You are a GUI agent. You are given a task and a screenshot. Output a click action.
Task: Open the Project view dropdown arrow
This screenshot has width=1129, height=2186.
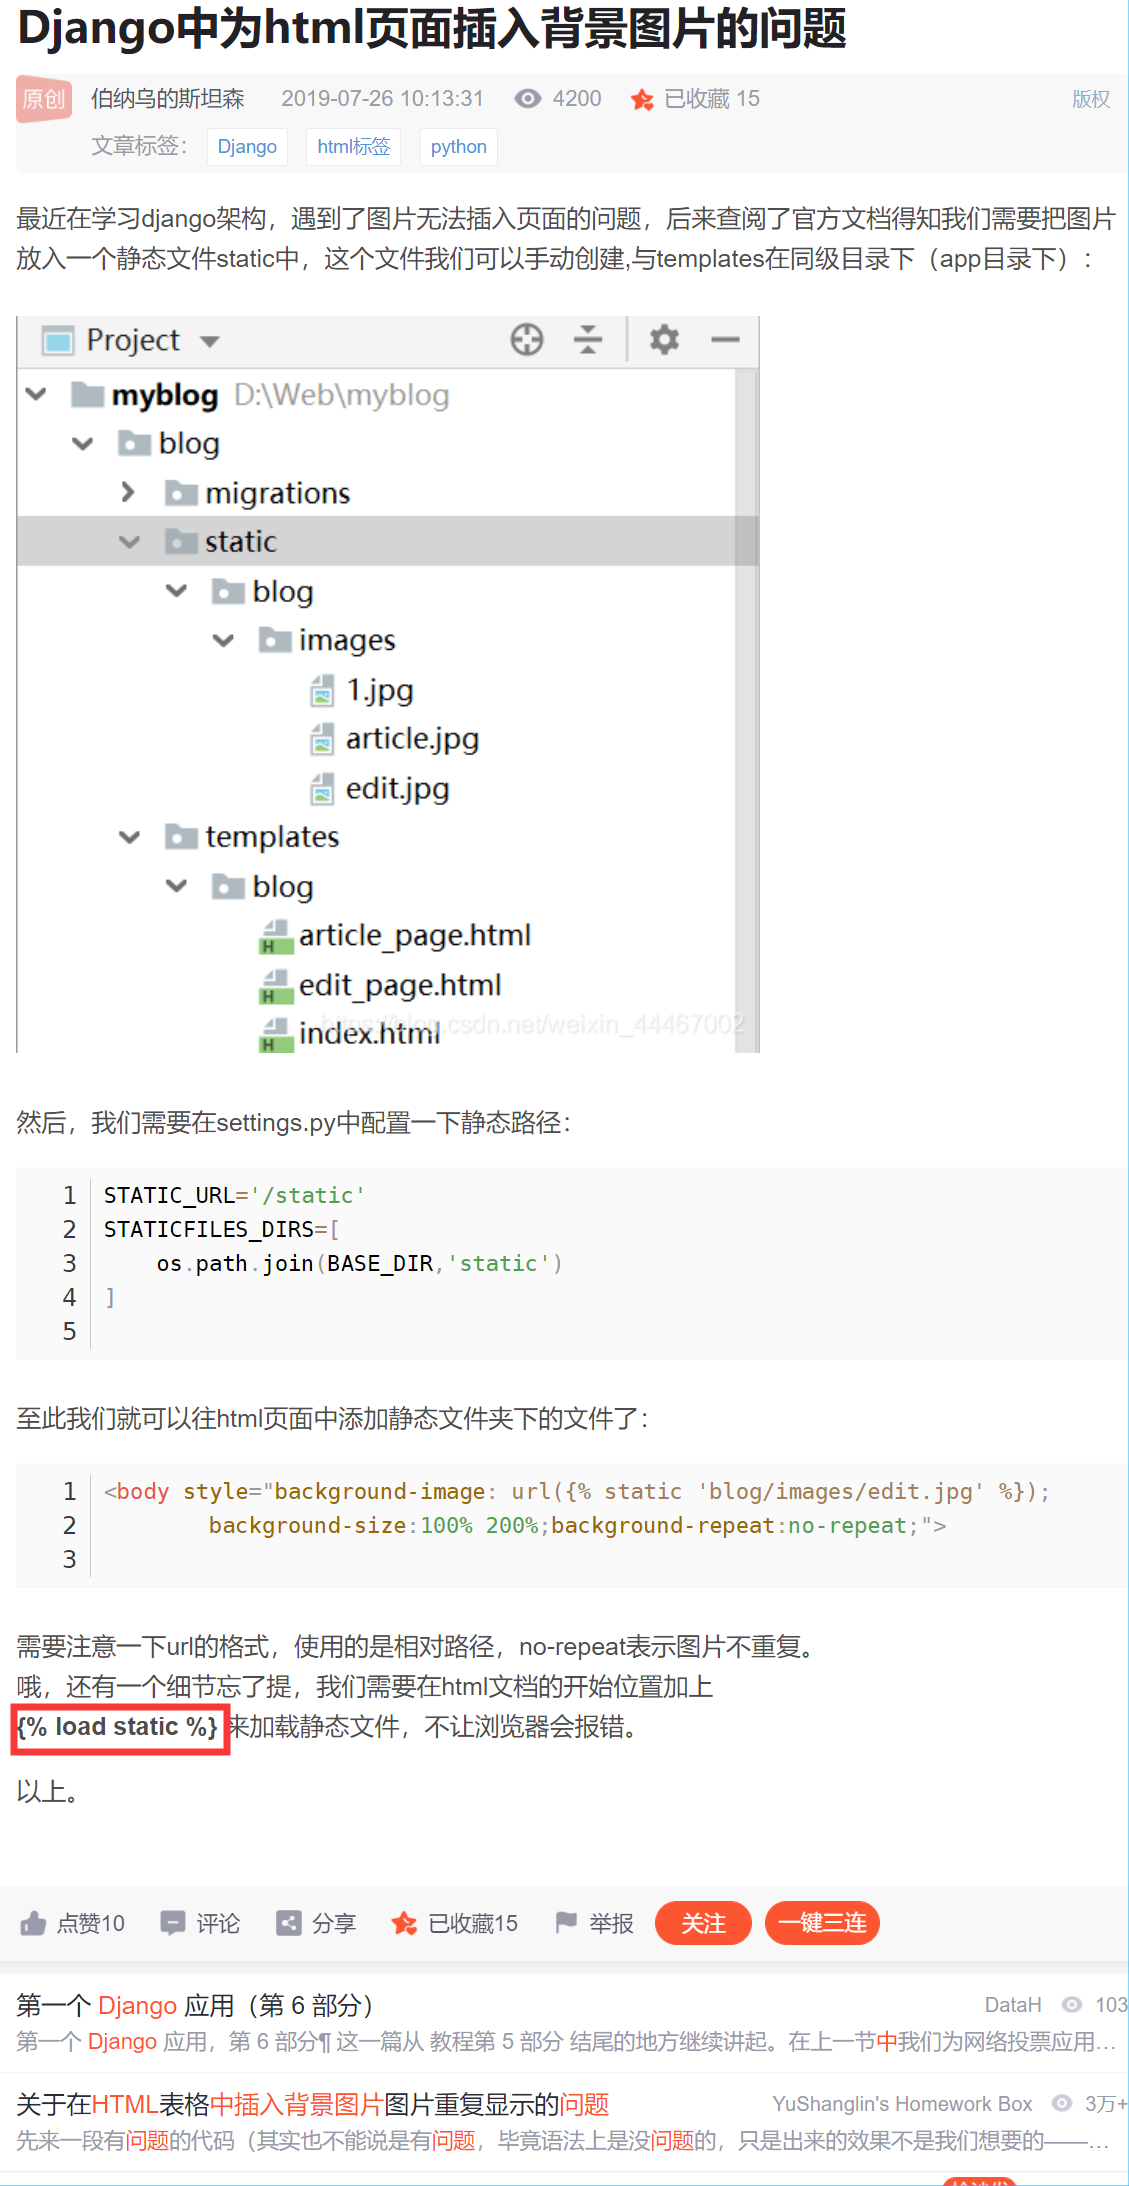(x=209, y=341)
